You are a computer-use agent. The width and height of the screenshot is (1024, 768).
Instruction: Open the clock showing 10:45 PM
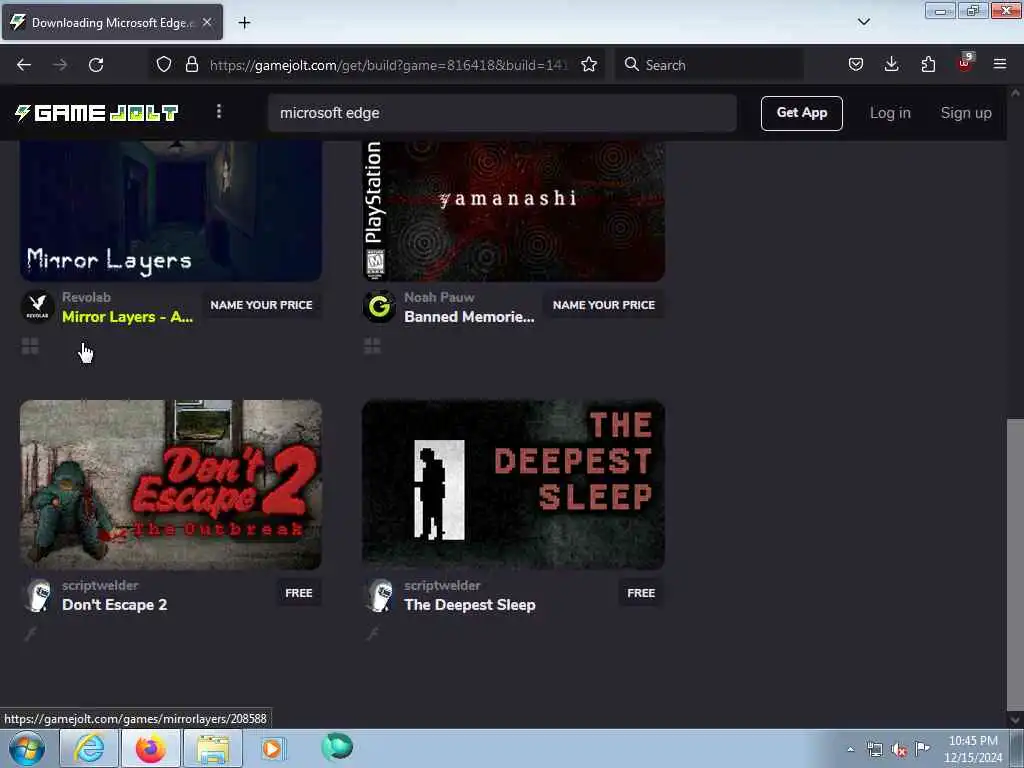pyautogui.click(x=973, y=749)
